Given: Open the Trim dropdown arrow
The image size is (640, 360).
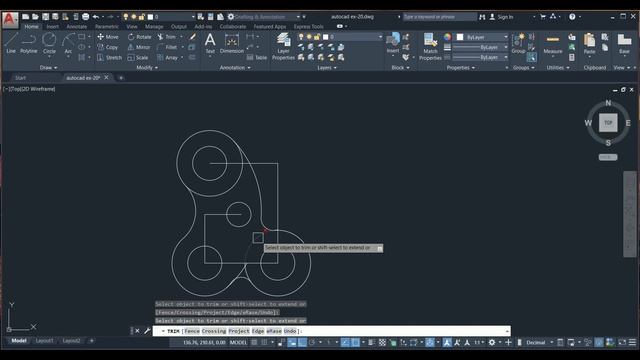Looking at the screenshot, I should 182,37.
